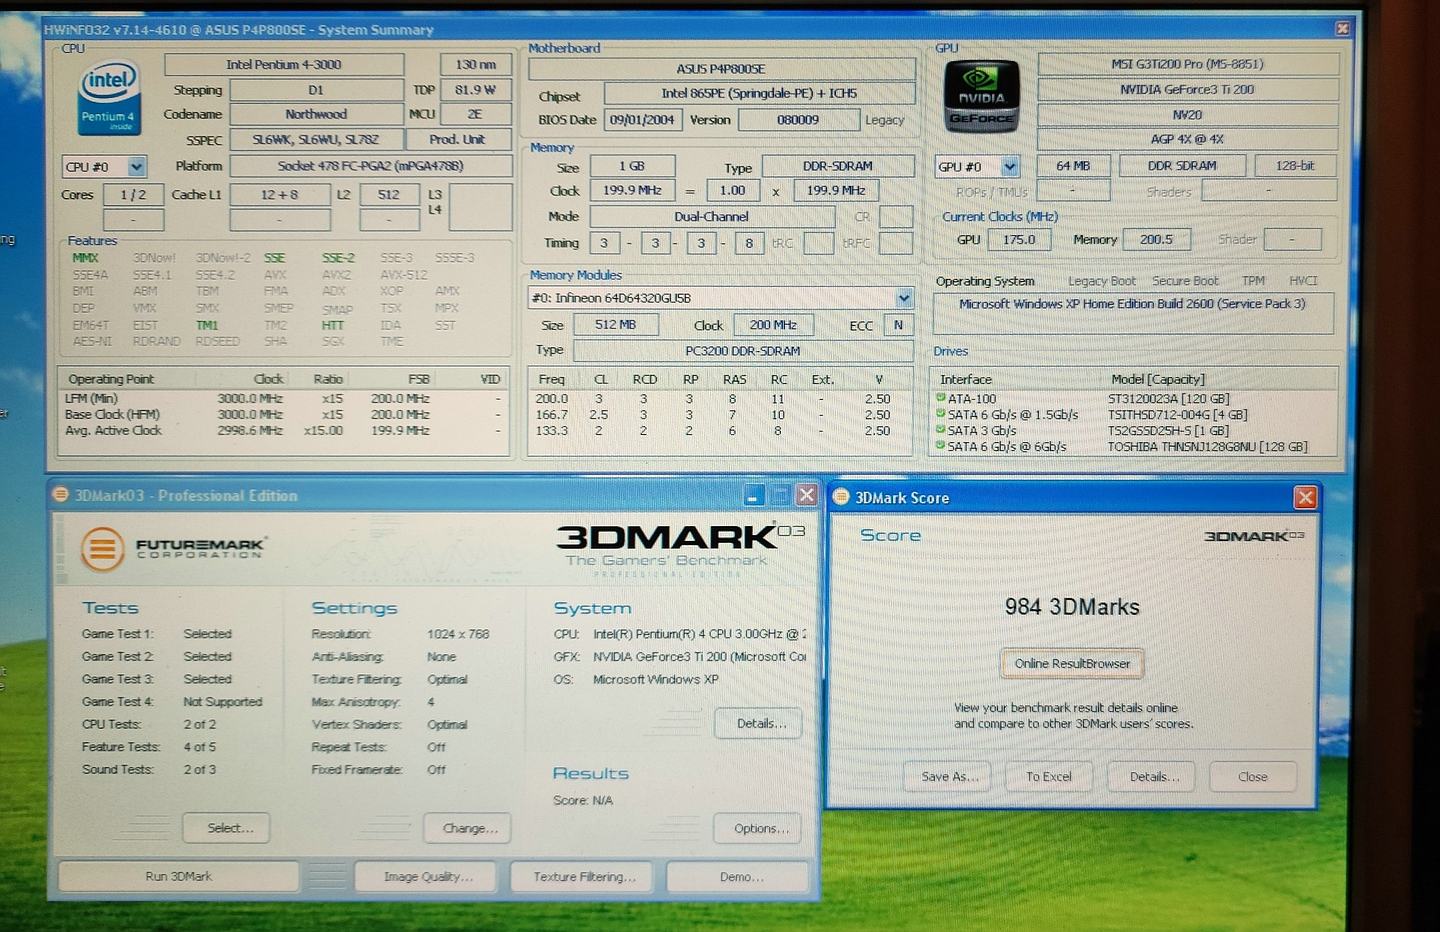The width and height of the screenshot is (1440, 932).
Task: Click the video memory field 64 MB
Action: [x=1073, y=166]
